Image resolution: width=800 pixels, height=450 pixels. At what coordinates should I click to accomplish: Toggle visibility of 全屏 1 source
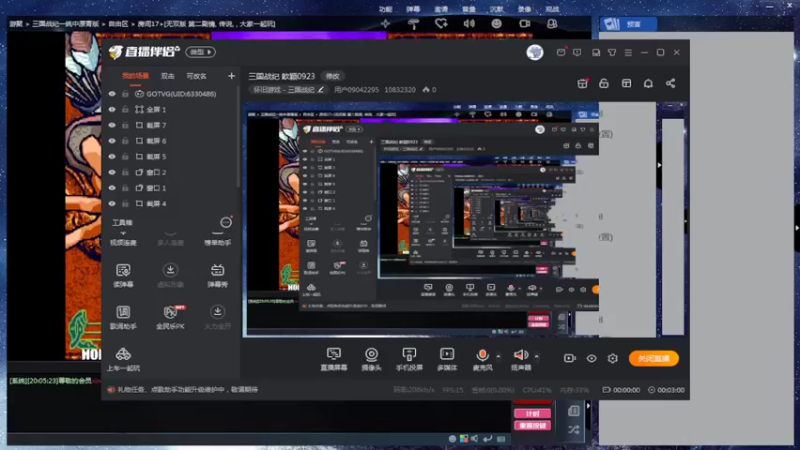(112, 109)
